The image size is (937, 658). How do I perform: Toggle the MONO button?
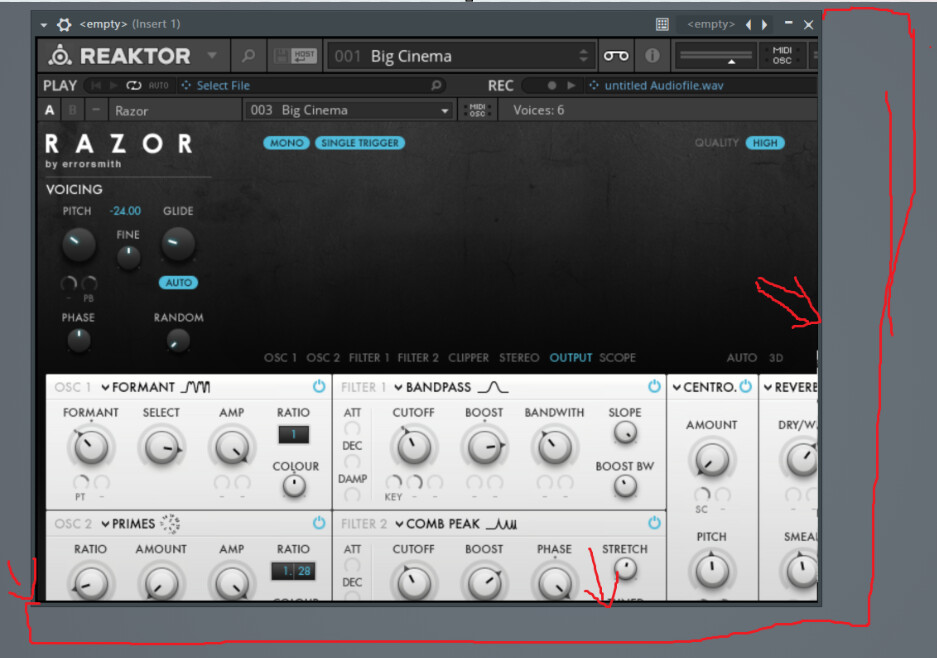point(286,143)
